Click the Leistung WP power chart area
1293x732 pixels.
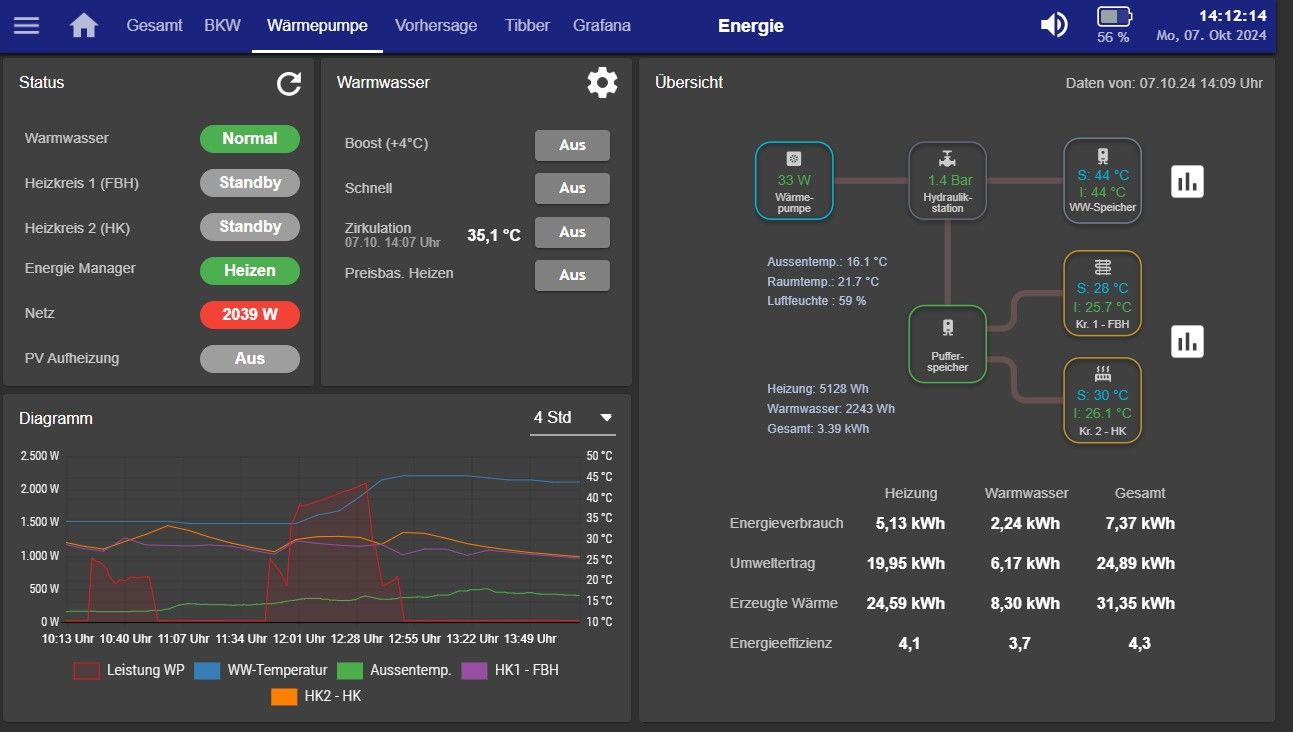[x=322, y=540]
